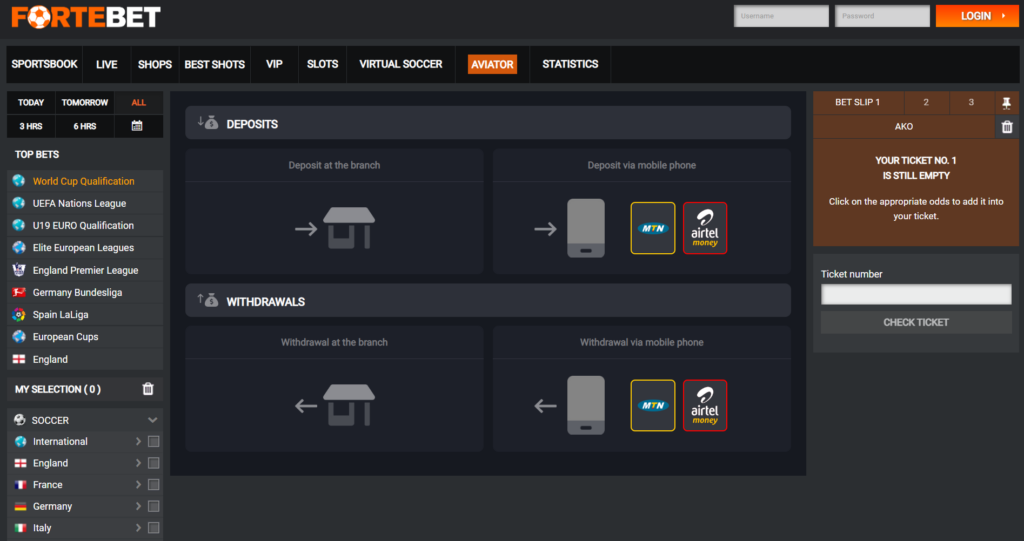The width and height of the screenshot is (1024, 541).
Task: Clear My Selection with the trash icon
Action: [148, 389]
